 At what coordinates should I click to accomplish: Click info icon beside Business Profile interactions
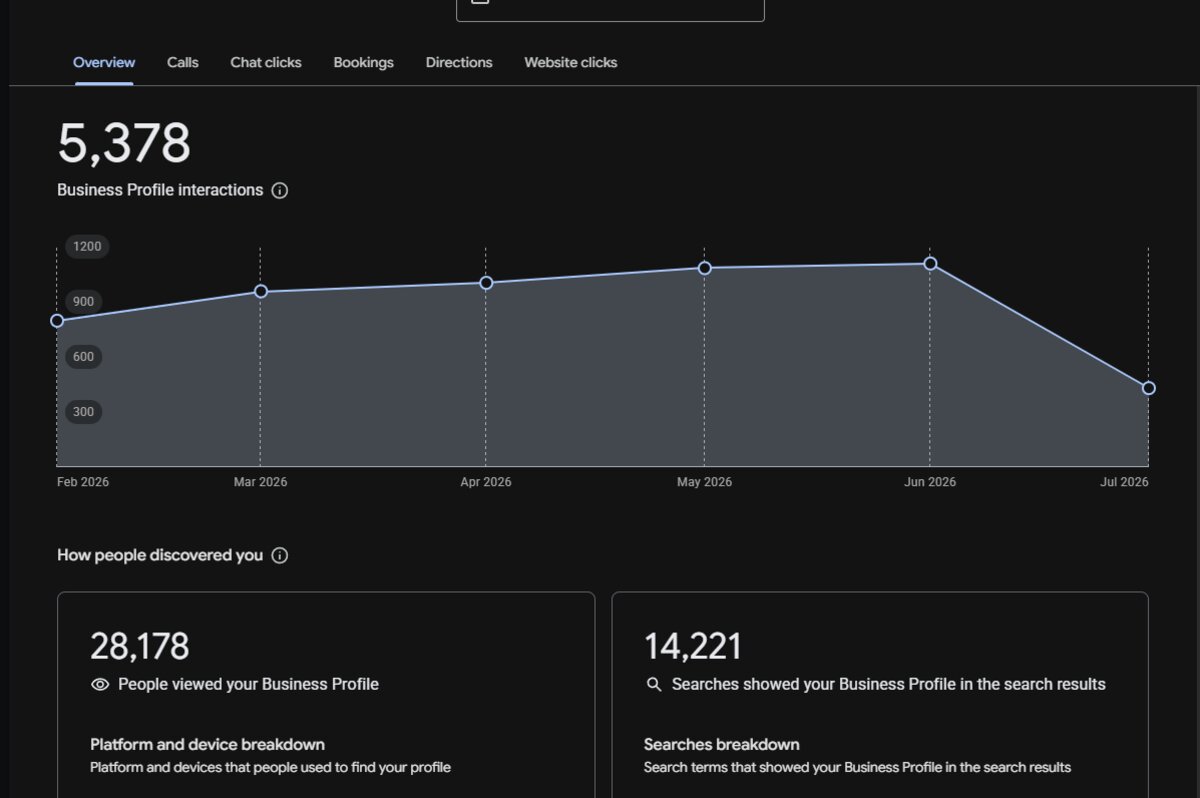click(280, 190)
